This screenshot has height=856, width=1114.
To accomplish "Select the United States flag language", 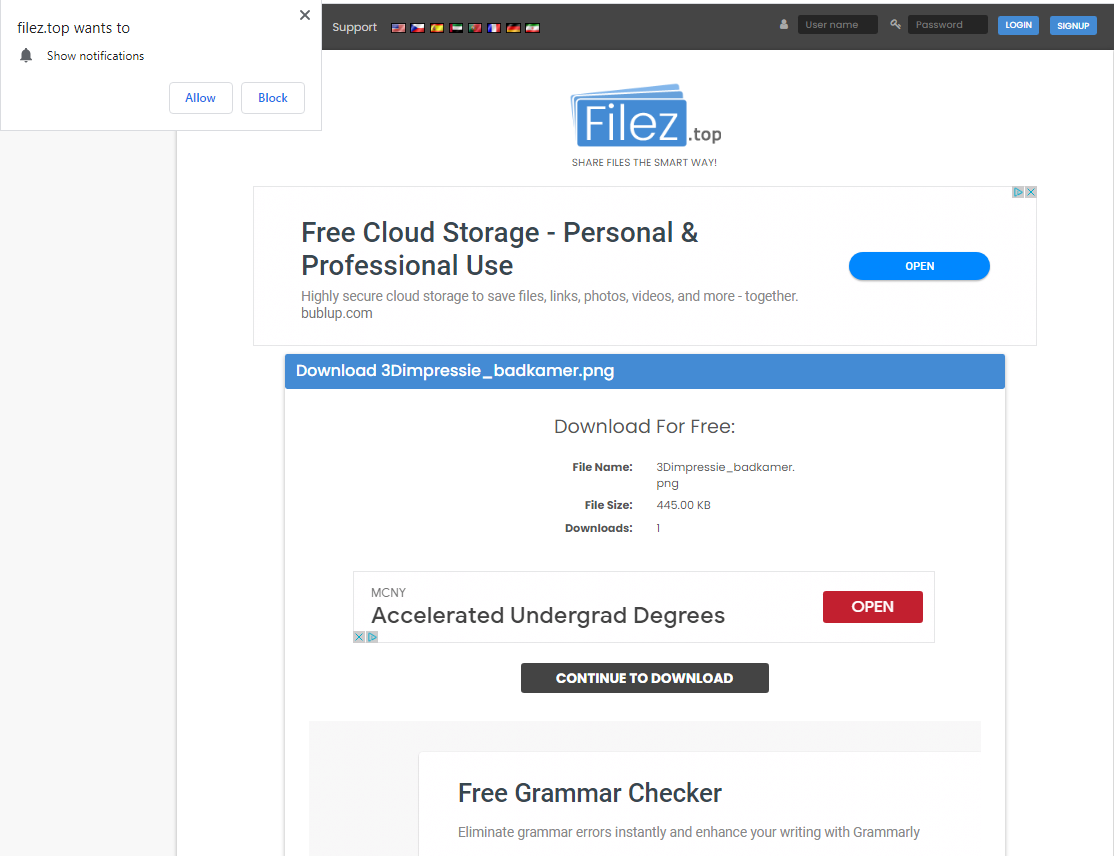I will (398, 28).
